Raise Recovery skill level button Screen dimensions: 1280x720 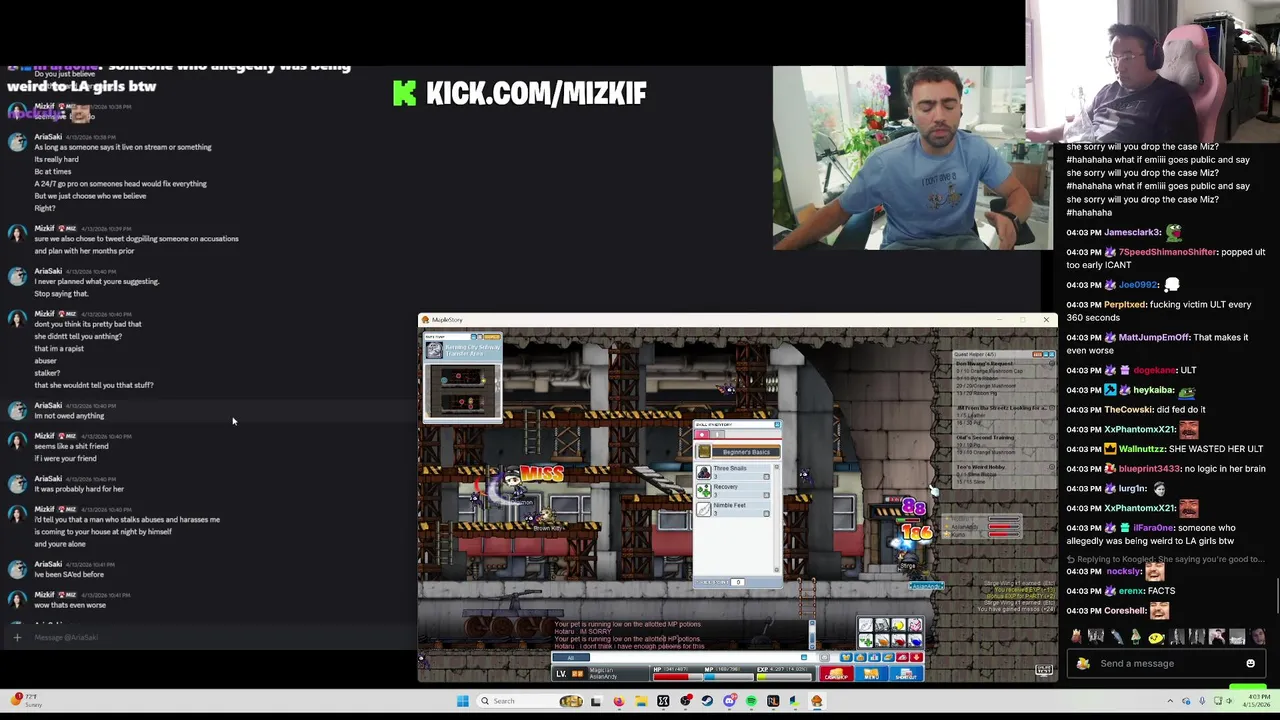(x=766, y=495)
